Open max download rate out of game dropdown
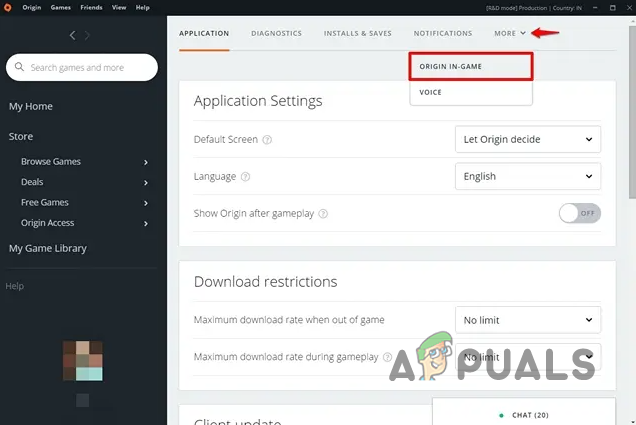This screenshot has width=636, height=425. tap(528, 320)
